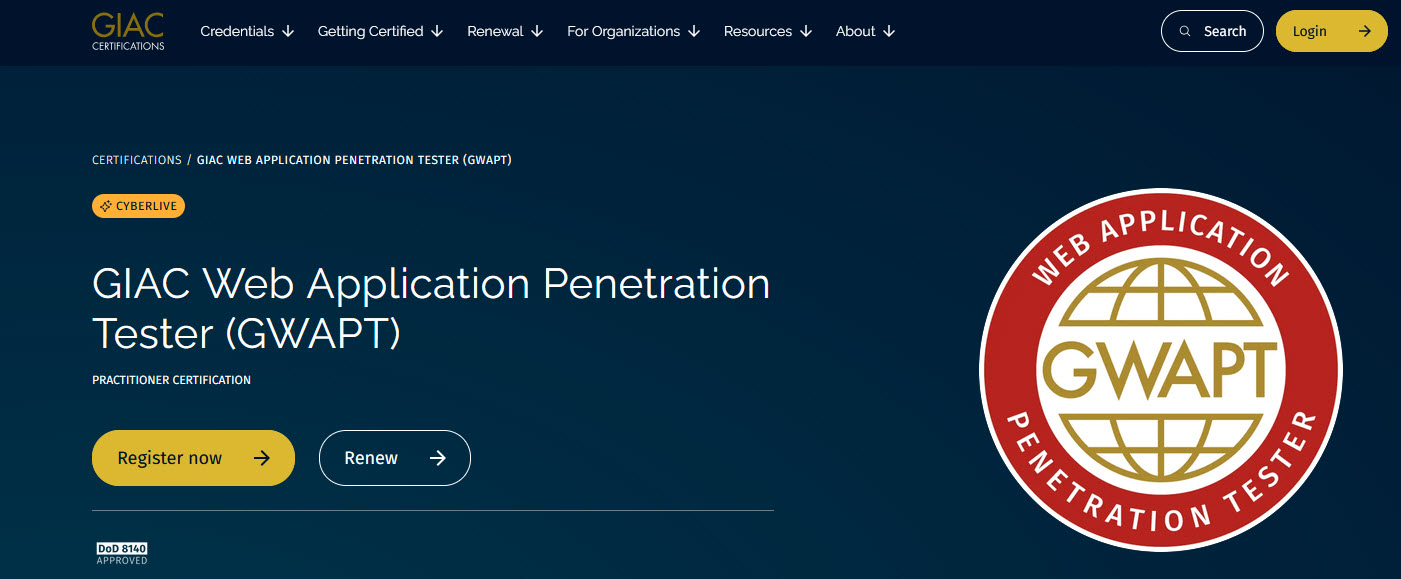Screen dimensions: 1401x579
Task: Click the arrow icon on Renew button
Action: [437, 458]
